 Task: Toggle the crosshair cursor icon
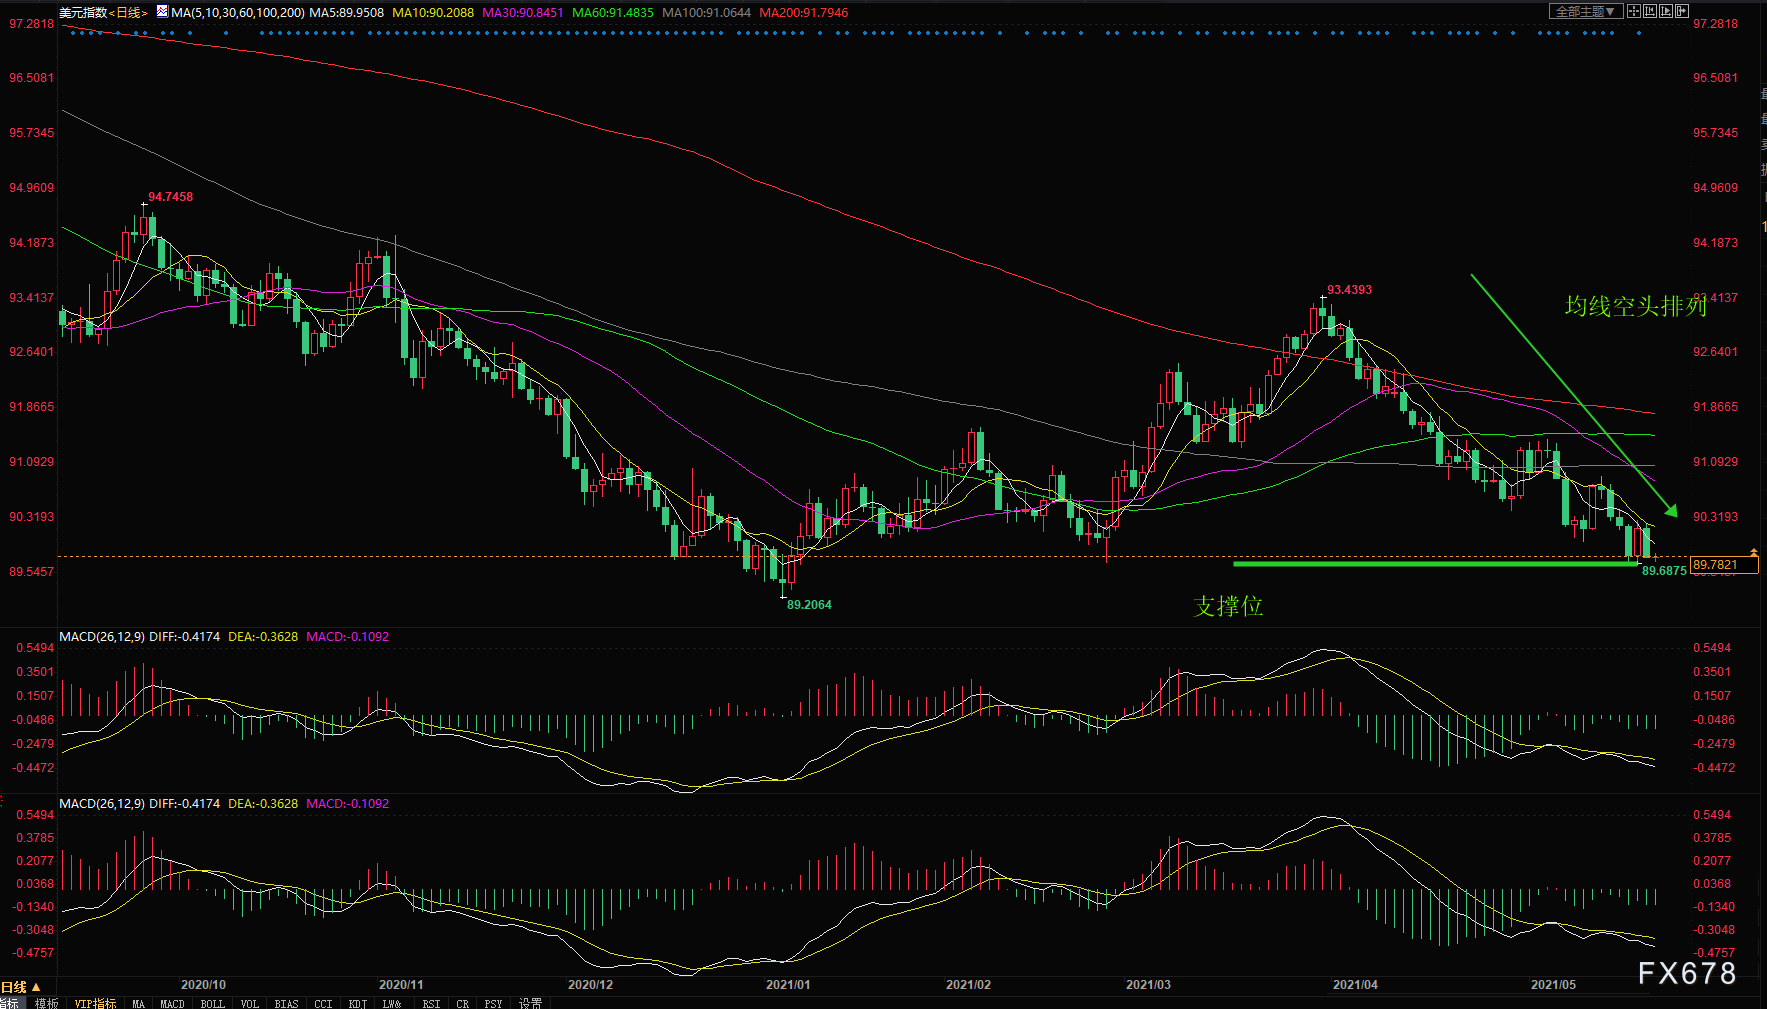click(1634, 11)
